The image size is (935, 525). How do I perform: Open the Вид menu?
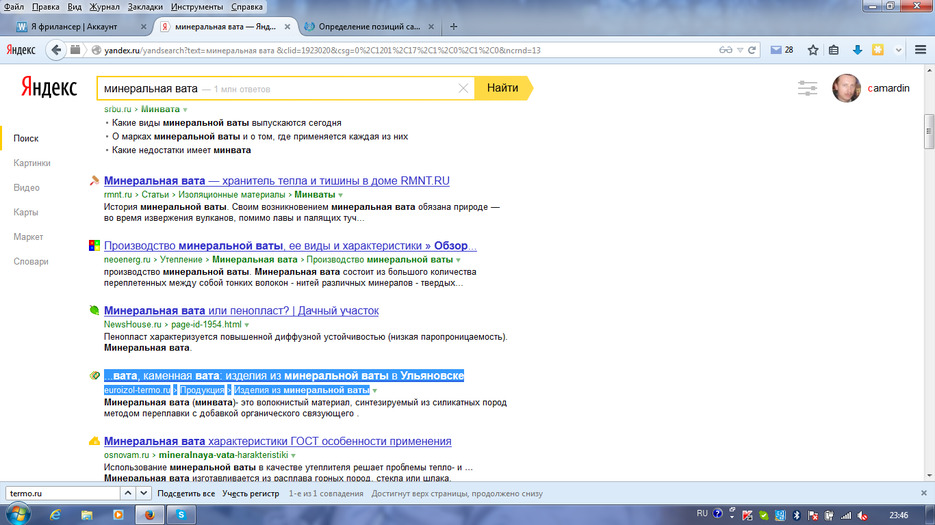point(74,7)
